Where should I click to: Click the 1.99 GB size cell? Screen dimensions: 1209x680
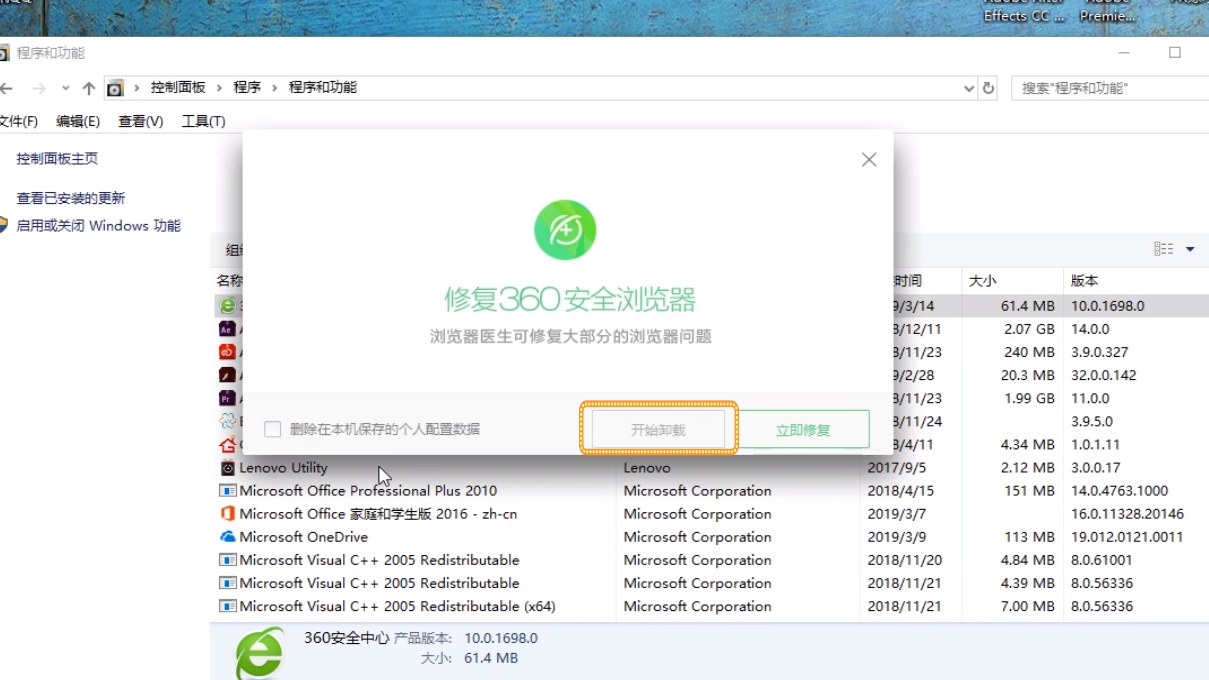pyautogui.click(x=1029, y=398)
